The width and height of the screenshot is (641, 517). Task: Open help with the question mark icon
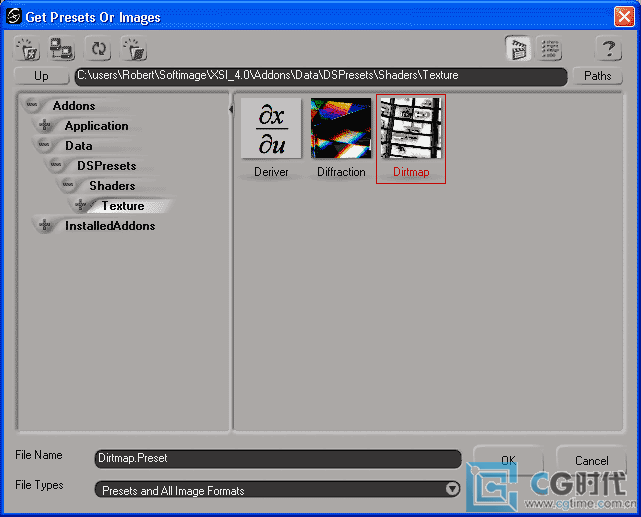pyautogui.click(x=609, y=49)
